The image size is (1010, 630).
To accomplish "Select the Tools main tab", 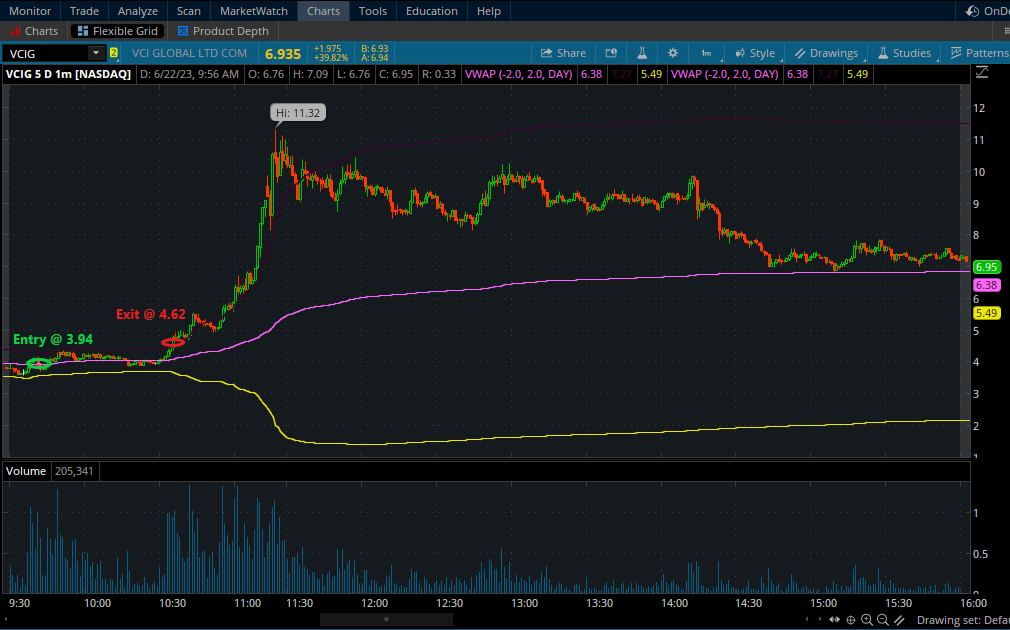I will point(373,11).
